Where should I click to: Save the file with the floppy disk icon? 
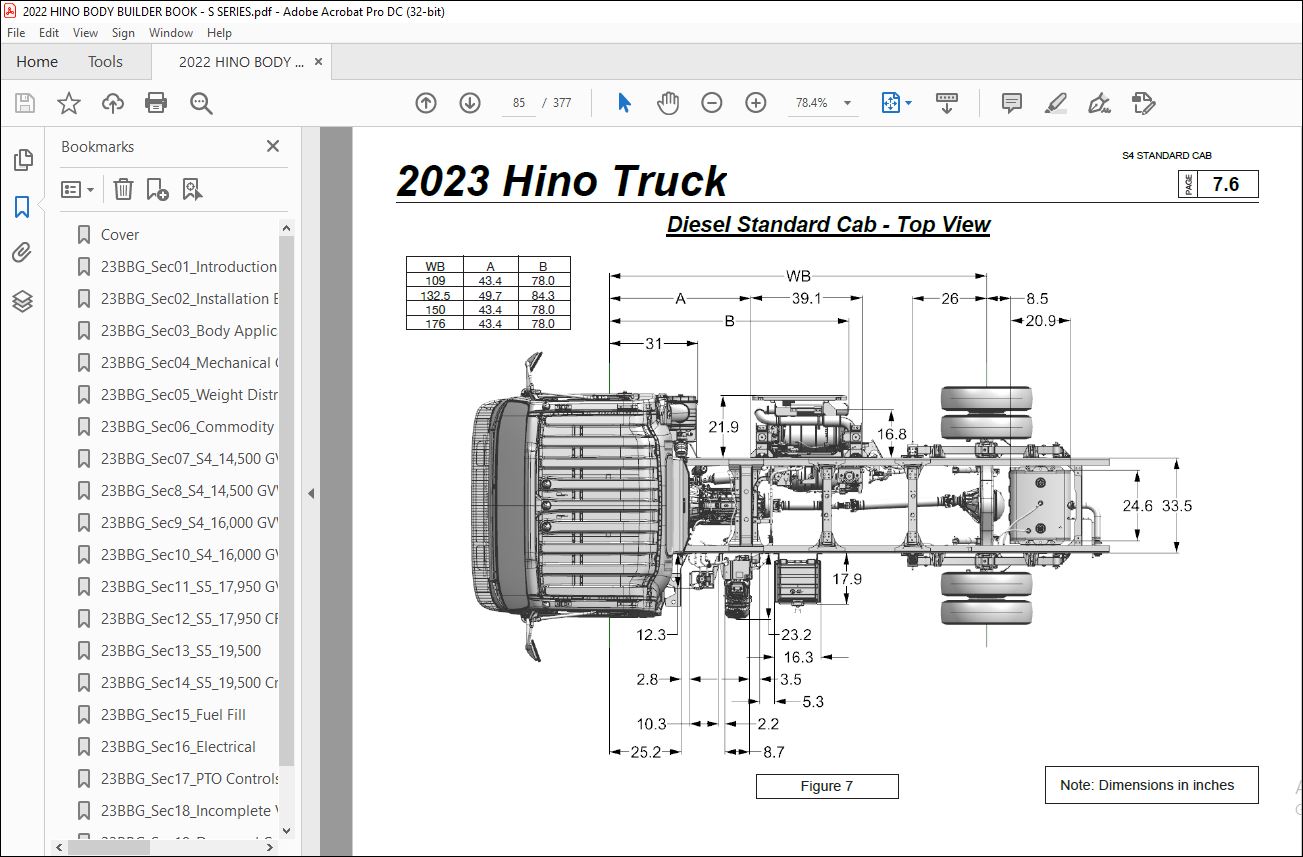(25, 103)
